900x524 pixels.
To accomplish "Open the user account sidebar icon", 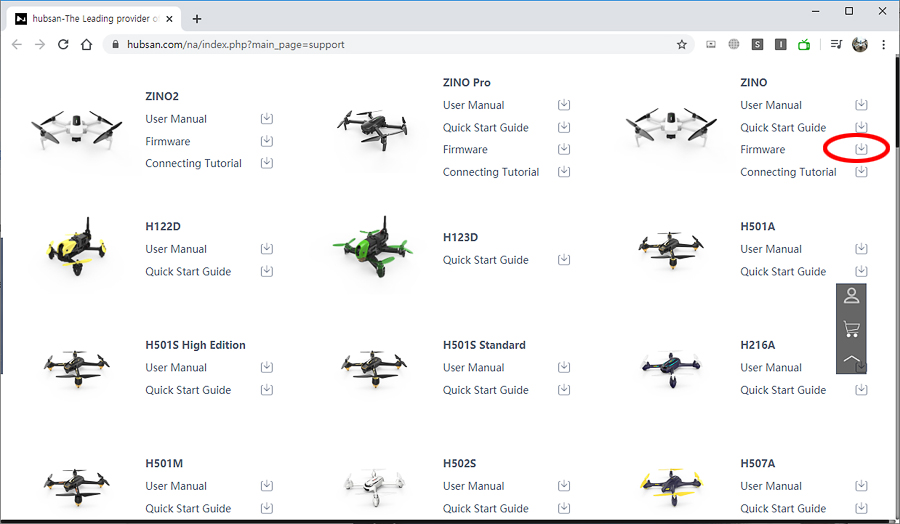I will 851,296.
